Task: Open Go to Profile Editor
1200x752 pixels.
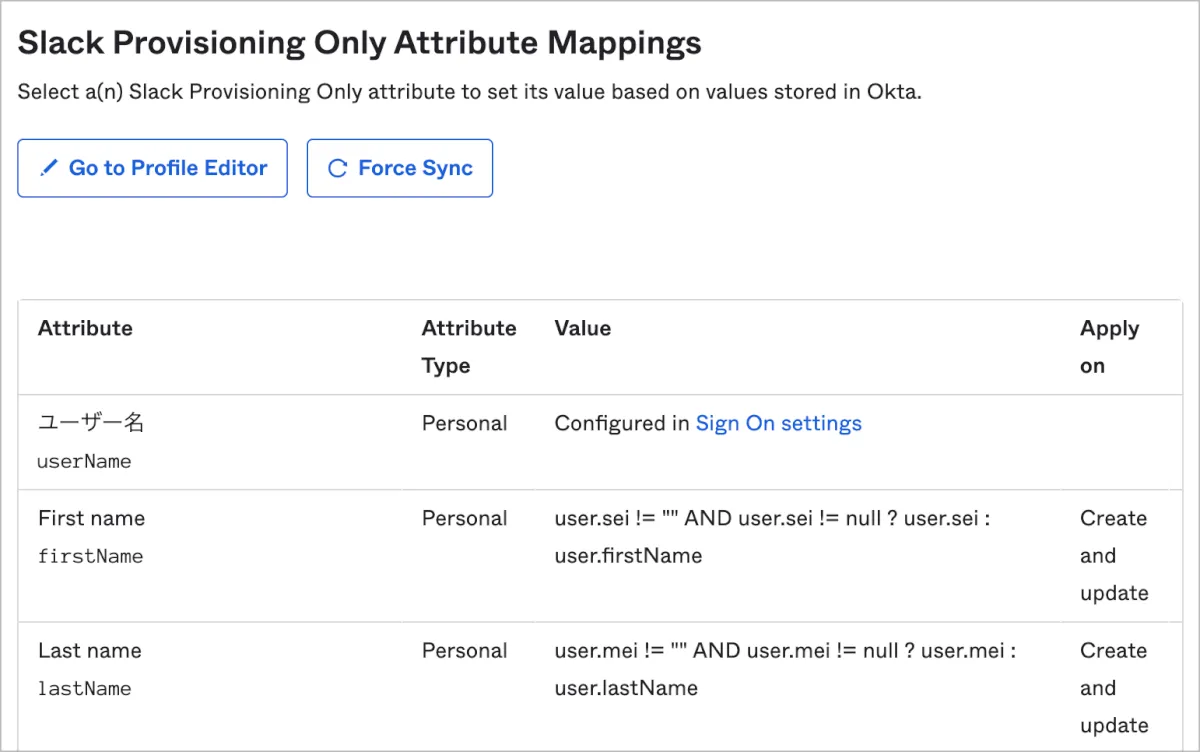Action: (x=153, y=168)
